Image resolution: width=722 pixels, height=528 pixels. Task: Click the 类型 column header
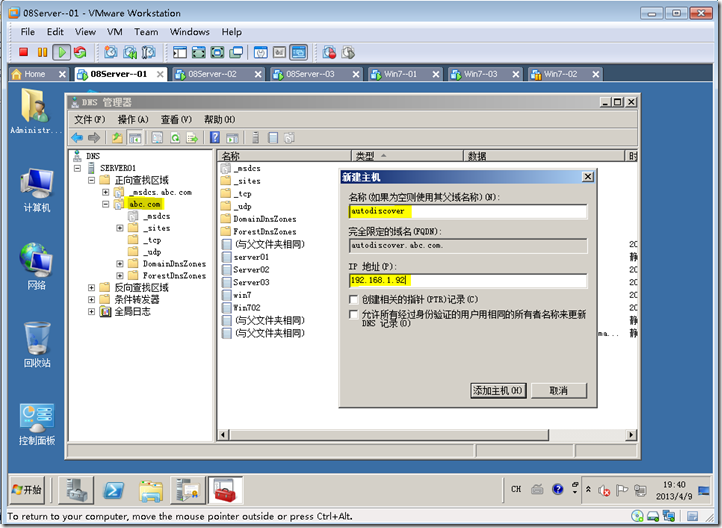[407, 156]
